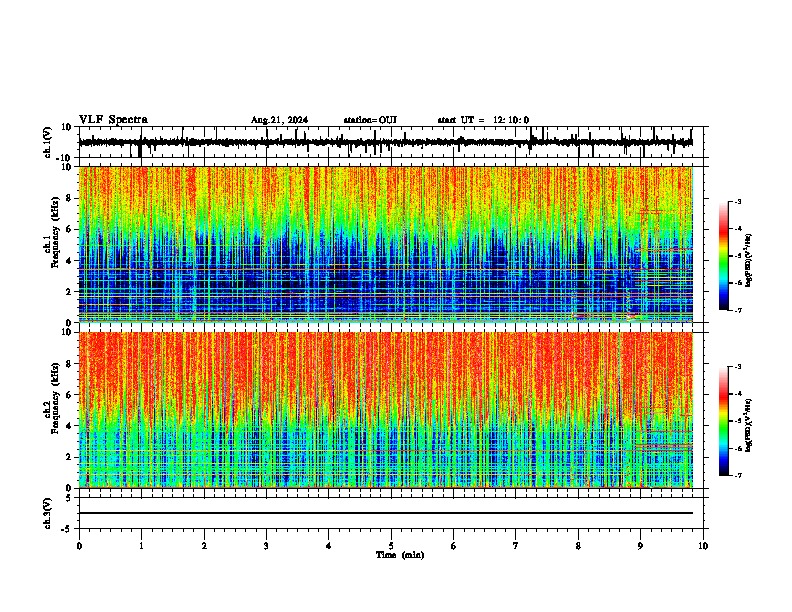Viewport: 792px width, 612px height.
Task: Click time axis tick label "9"
Action: pyautogui.click(x=640, y=546)
